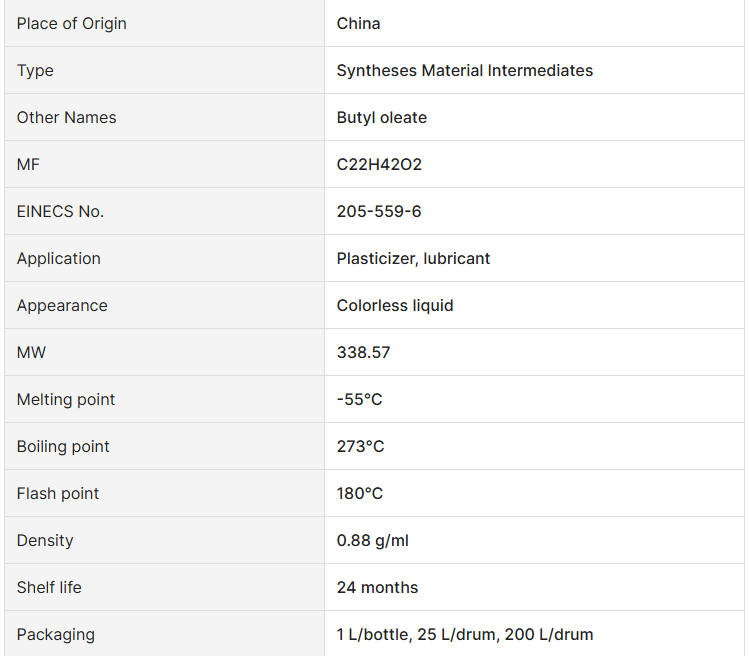The width and height of the screenshot is (750, 656).
Task: Click the "Butyl oleate" name value
Action: (x=381, y=117)
